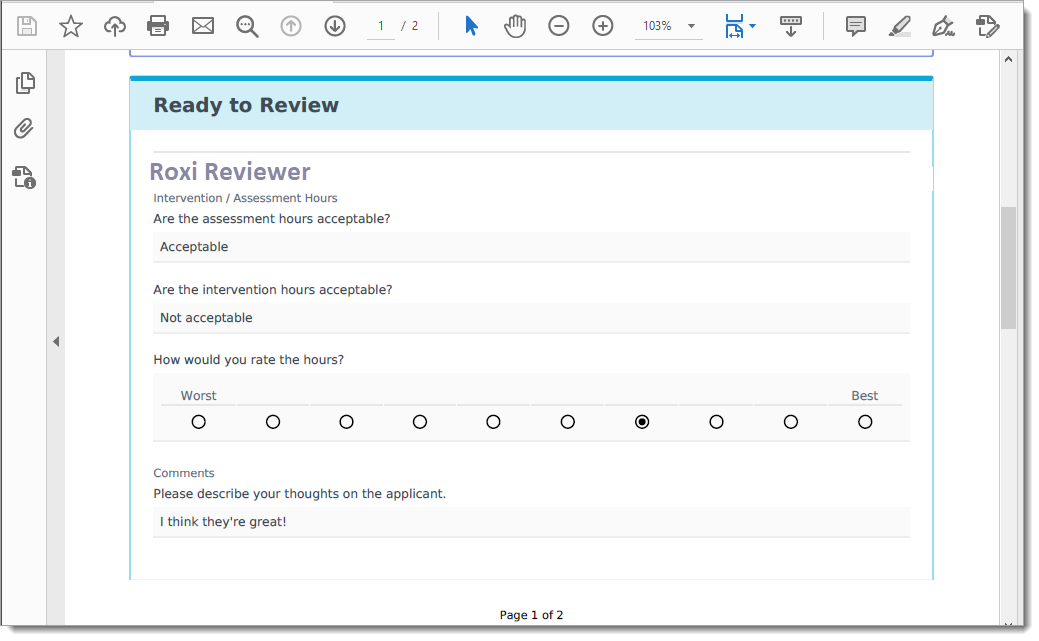Upload the file with the cloud icon
The height and width of the screenshot is (641, 1039).
115,27
